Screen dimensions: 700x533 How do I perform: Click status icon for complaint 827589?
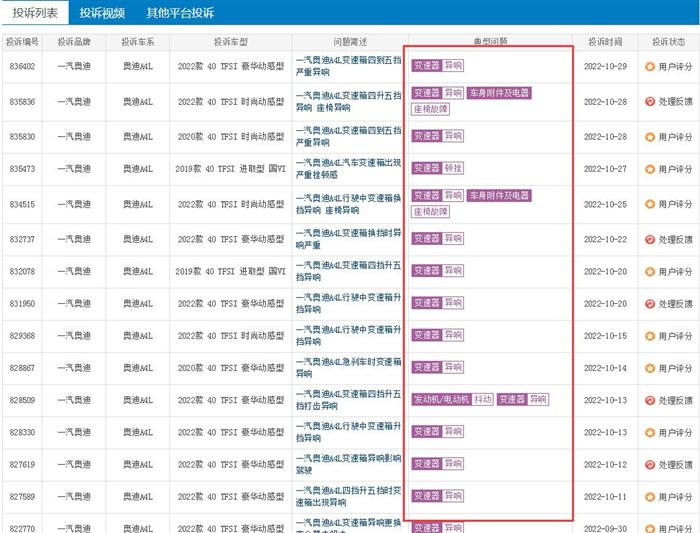click(650, 497)
